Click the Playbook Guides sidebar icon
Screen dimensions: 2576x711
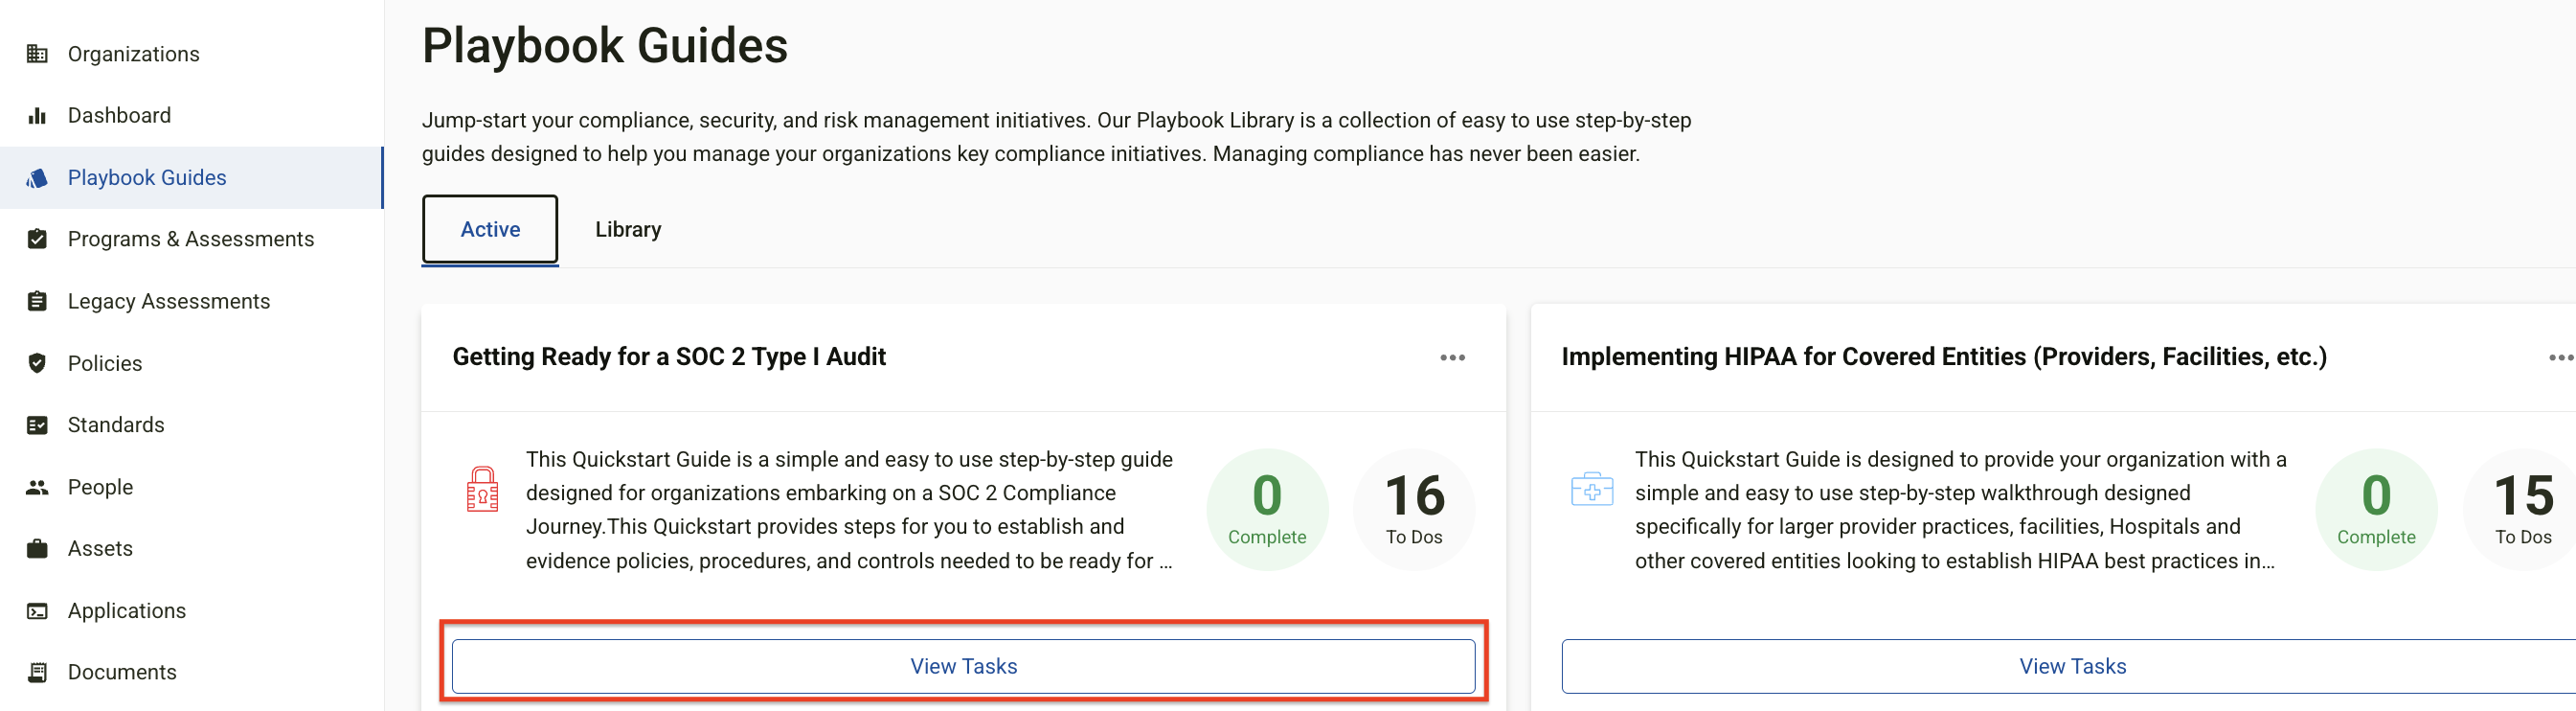[x=37, y=178]
